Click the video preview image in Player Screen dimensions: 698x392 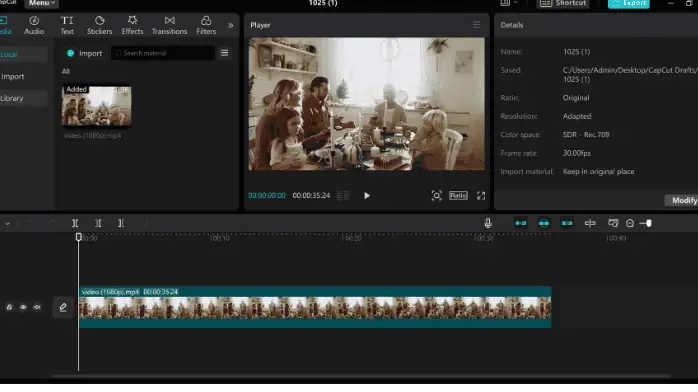point(366,104)
